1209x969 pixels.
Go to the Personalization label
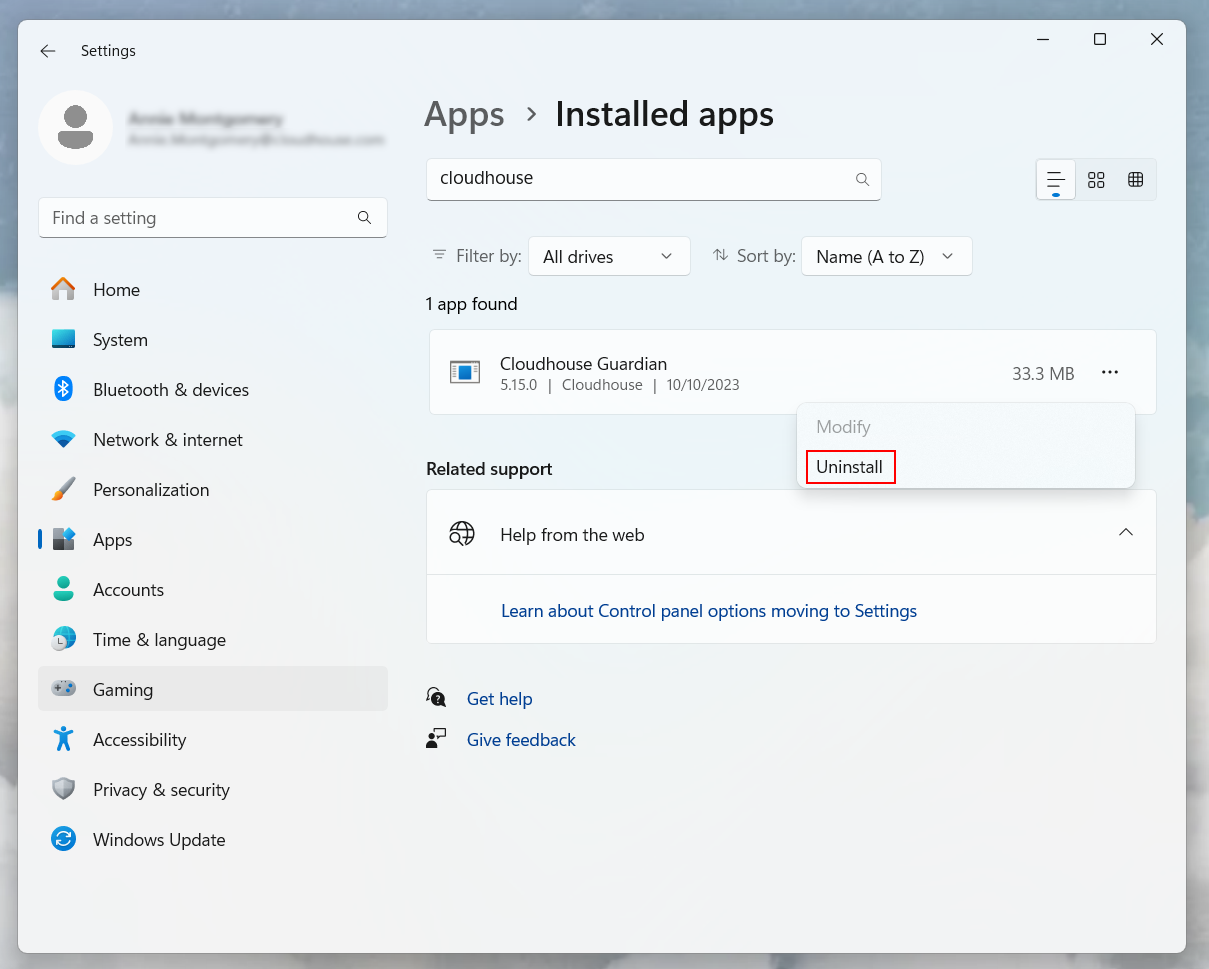(151, 490)
